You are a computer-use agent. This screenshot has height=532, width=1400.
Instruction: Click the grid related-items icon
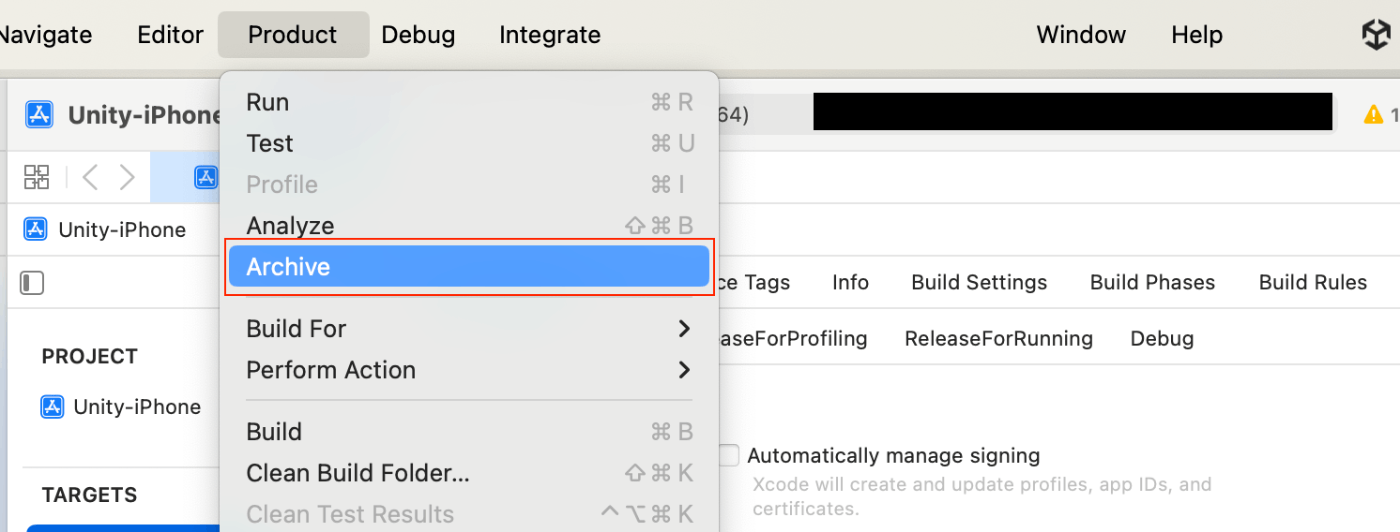[x=36, y=178]
